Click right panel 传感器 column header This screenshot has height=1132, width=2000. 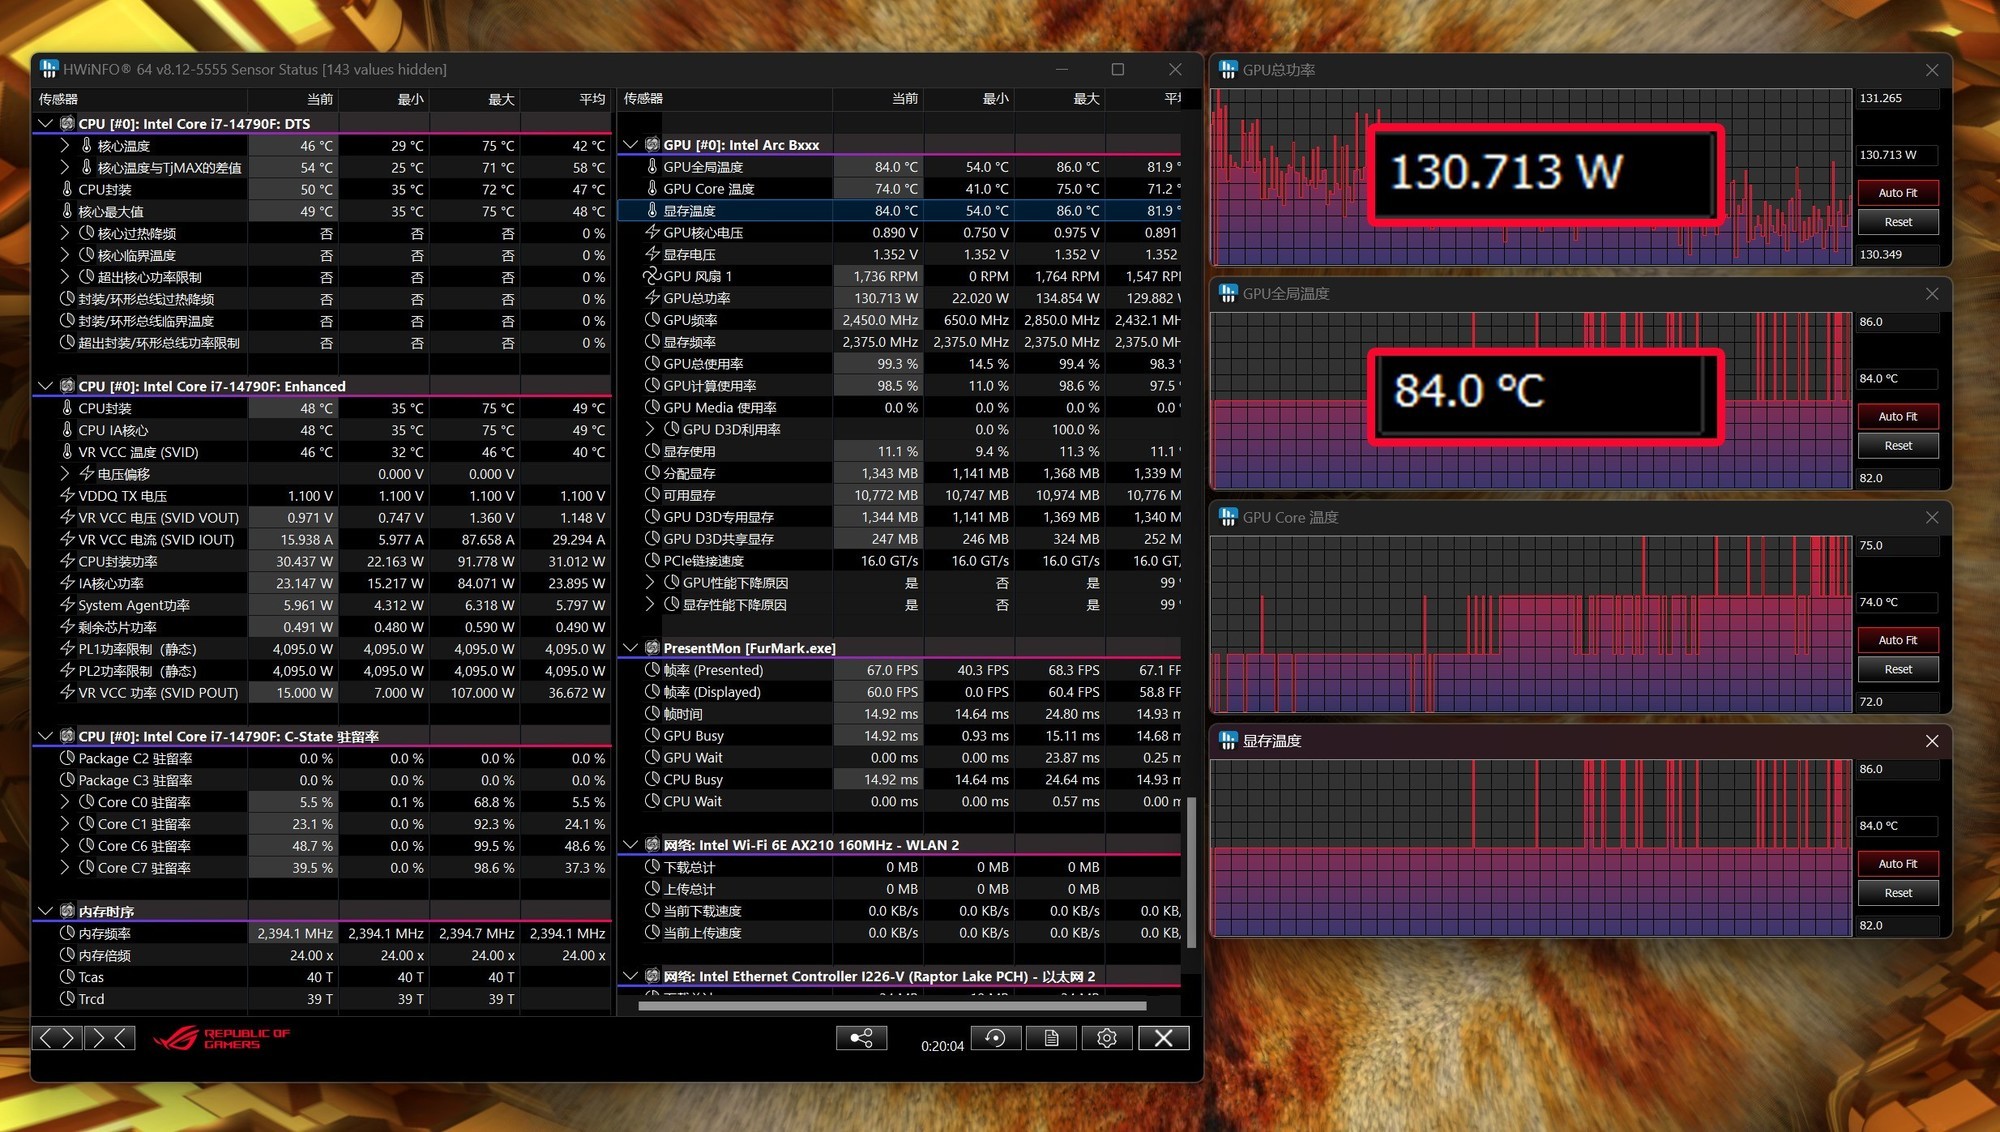(x=725, y=99)
